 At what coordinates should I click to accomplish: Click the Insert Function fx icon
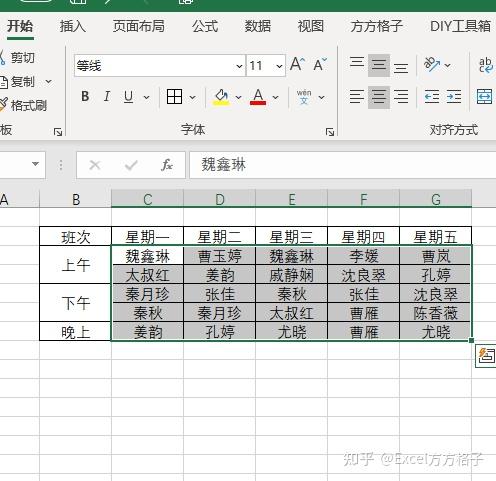pyautogui.click(x=167, y=165)
